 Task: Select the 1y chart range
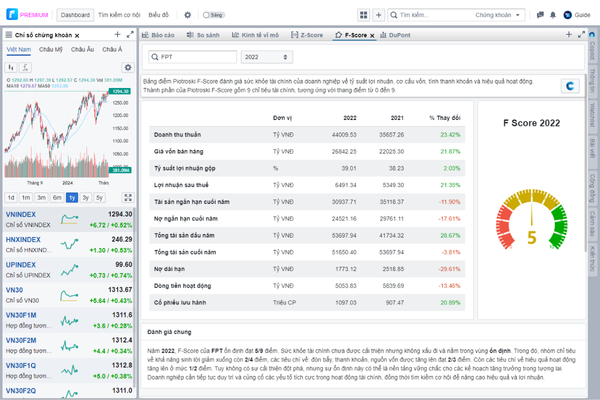pyautogui.click(x=72, y=198)
